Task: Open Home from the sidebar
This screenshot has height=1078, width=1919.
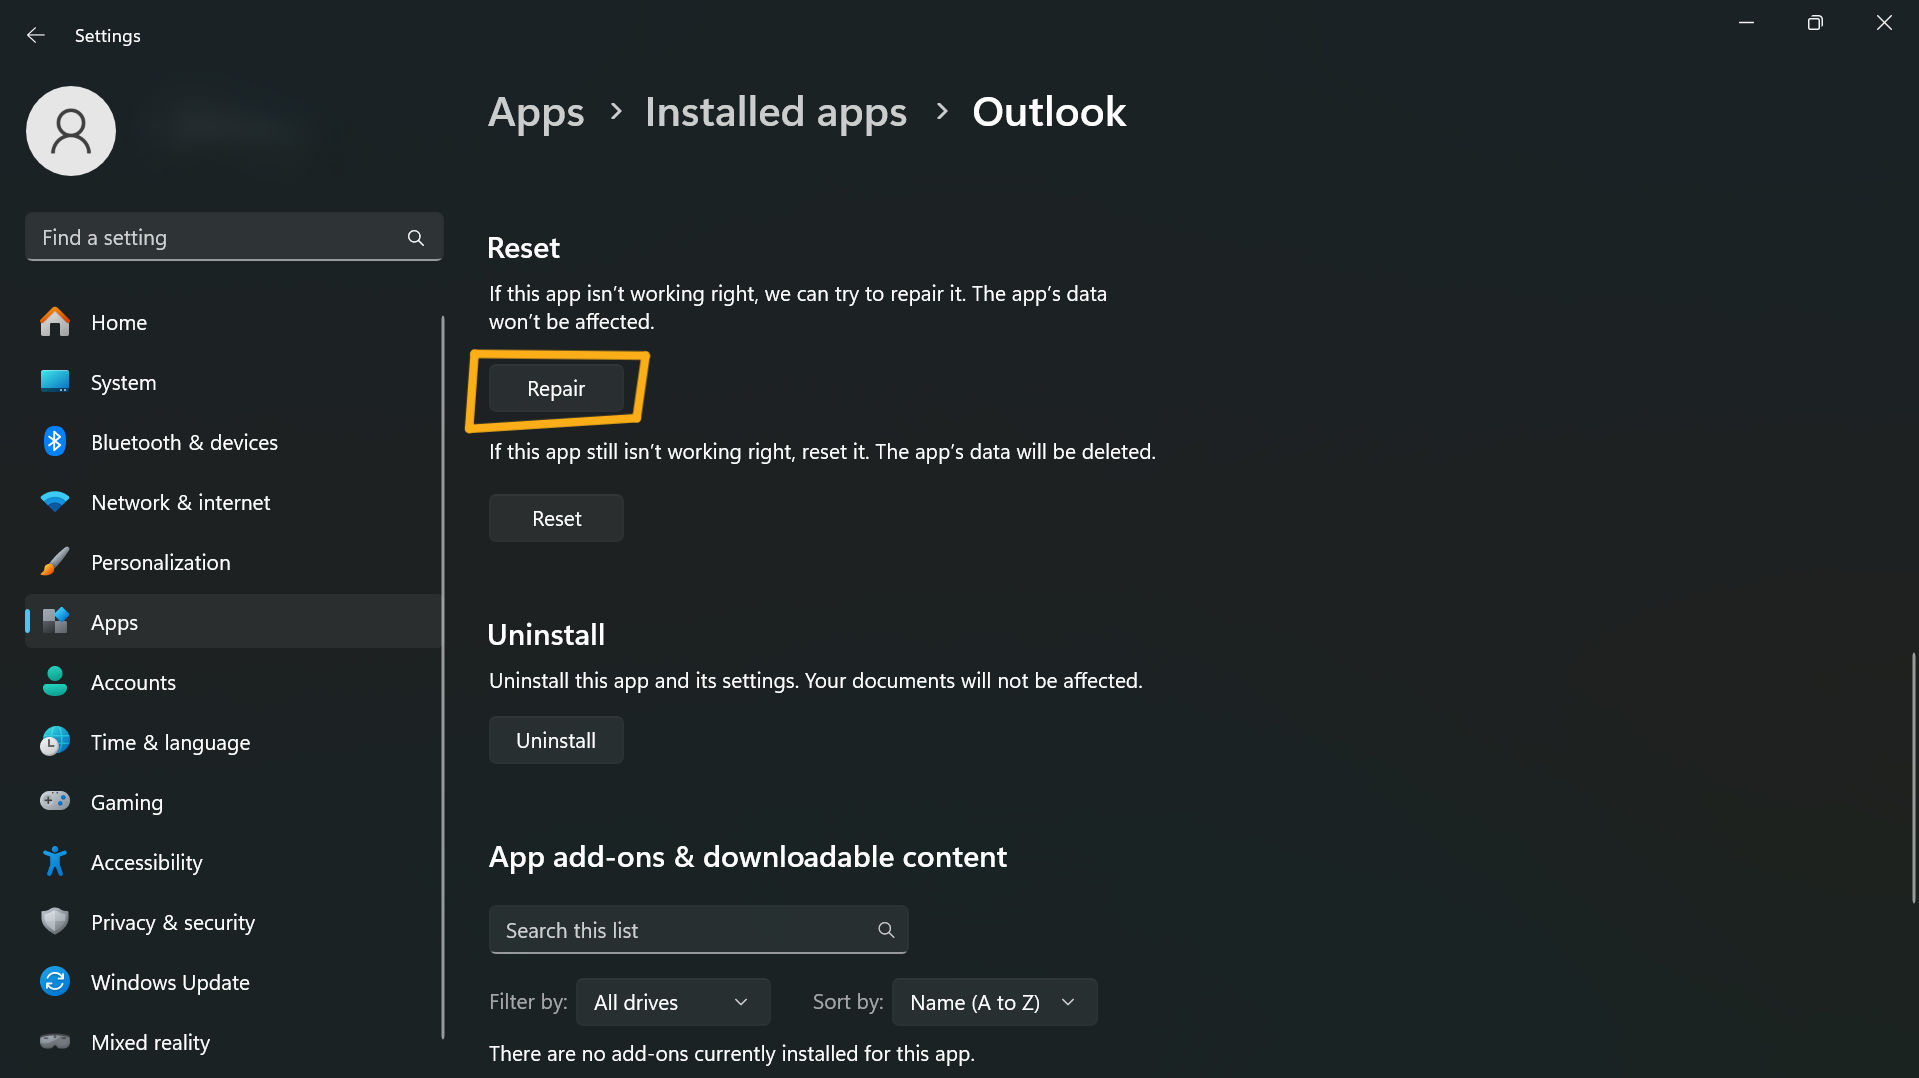Action: [233, 322]
